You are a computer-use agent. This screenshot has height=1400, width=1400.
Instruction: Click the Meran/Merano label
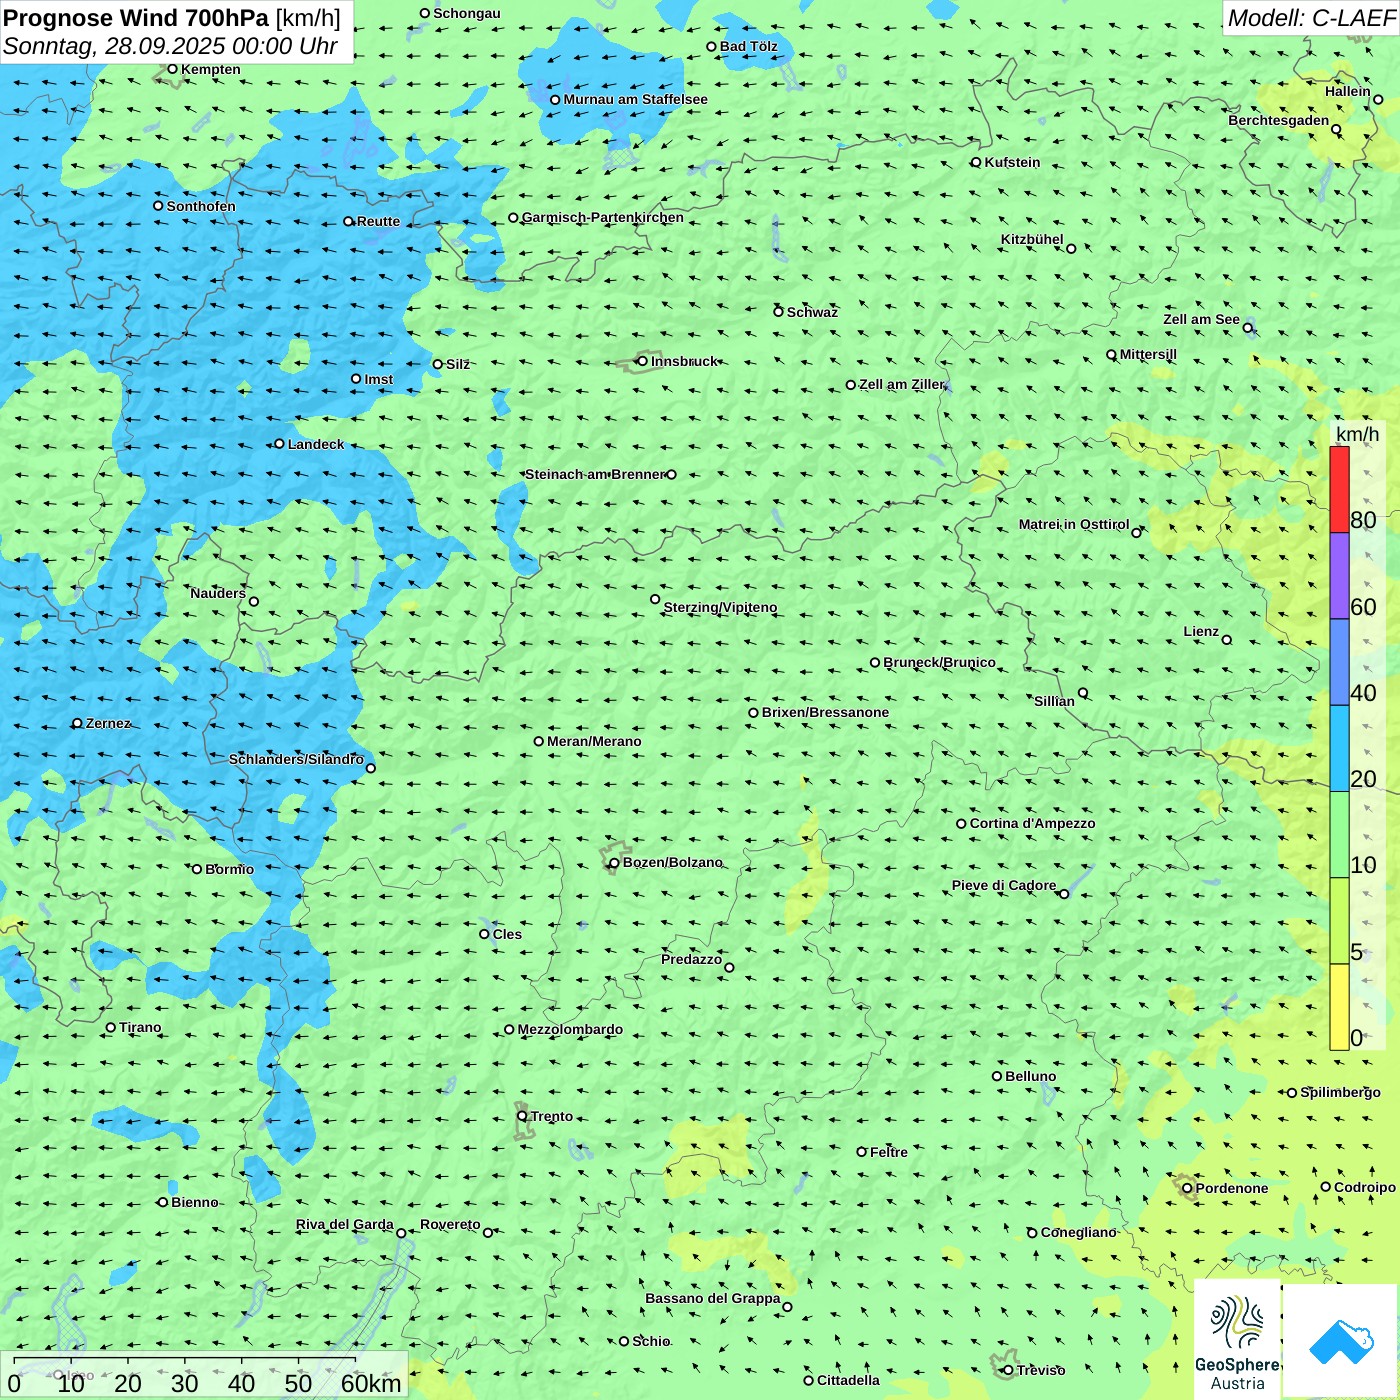(x=594, y=741)
